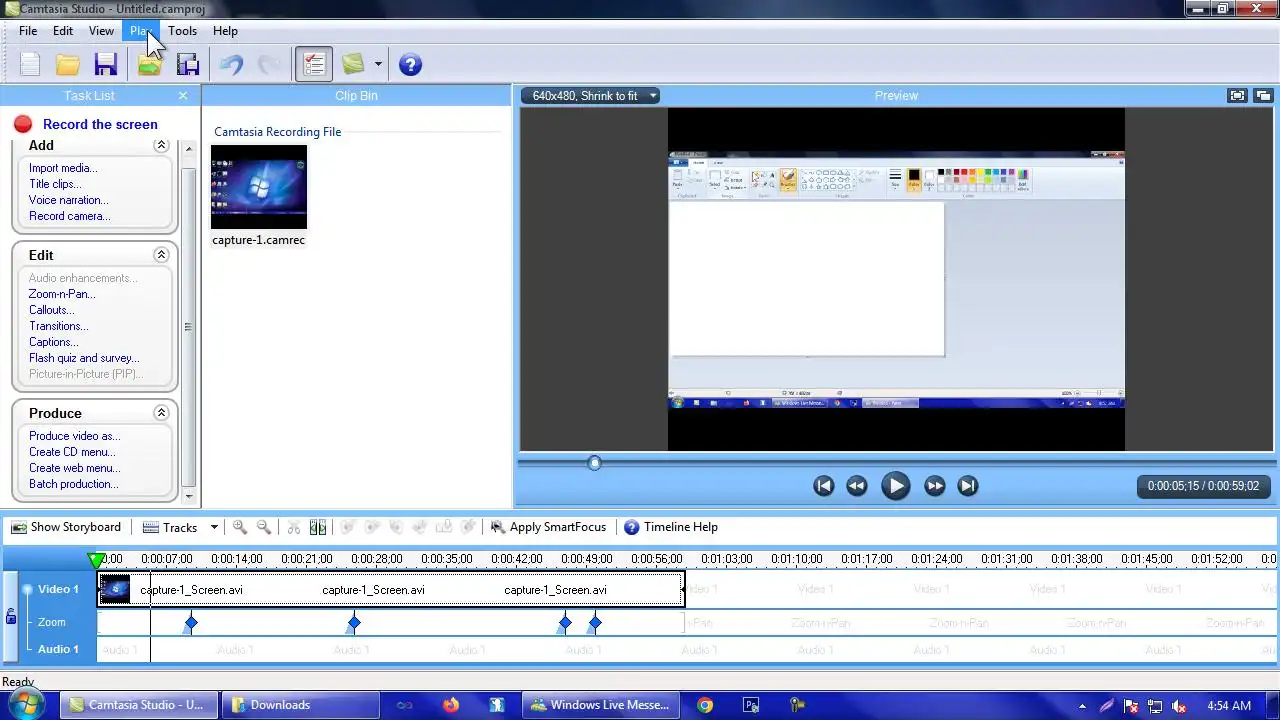1280x720 pixels.
Task: Click Batch production link
Action: [x=73, y=484]
